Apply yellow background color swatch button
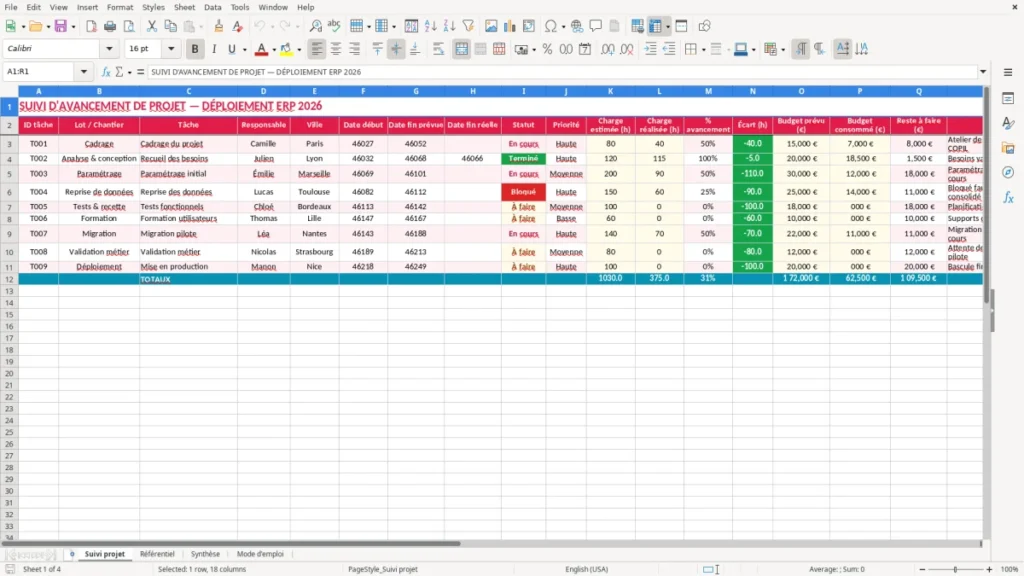 (287, 49)
